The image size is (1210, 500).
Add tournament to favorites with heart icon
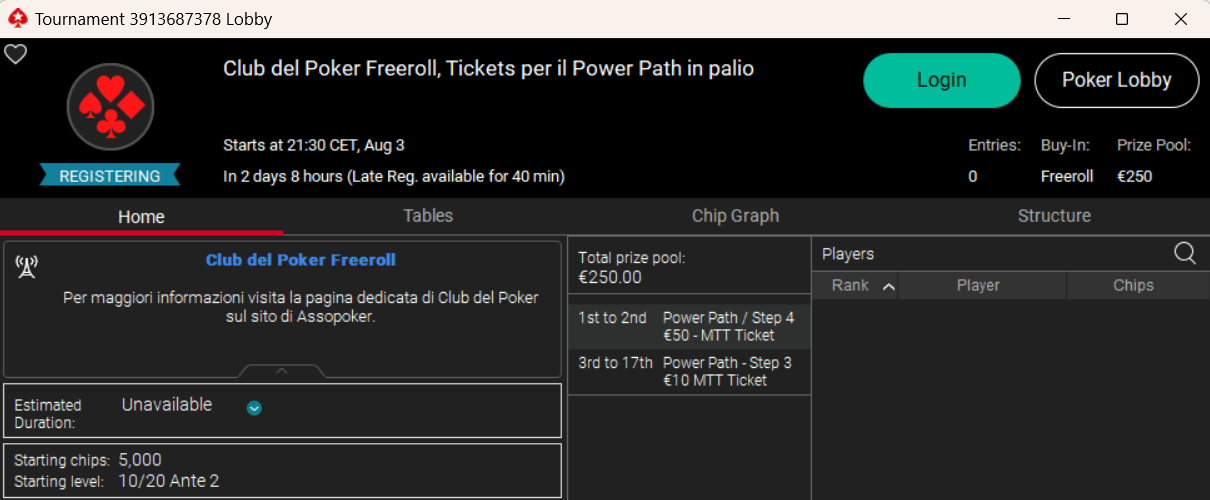click(x=15, y=55)
